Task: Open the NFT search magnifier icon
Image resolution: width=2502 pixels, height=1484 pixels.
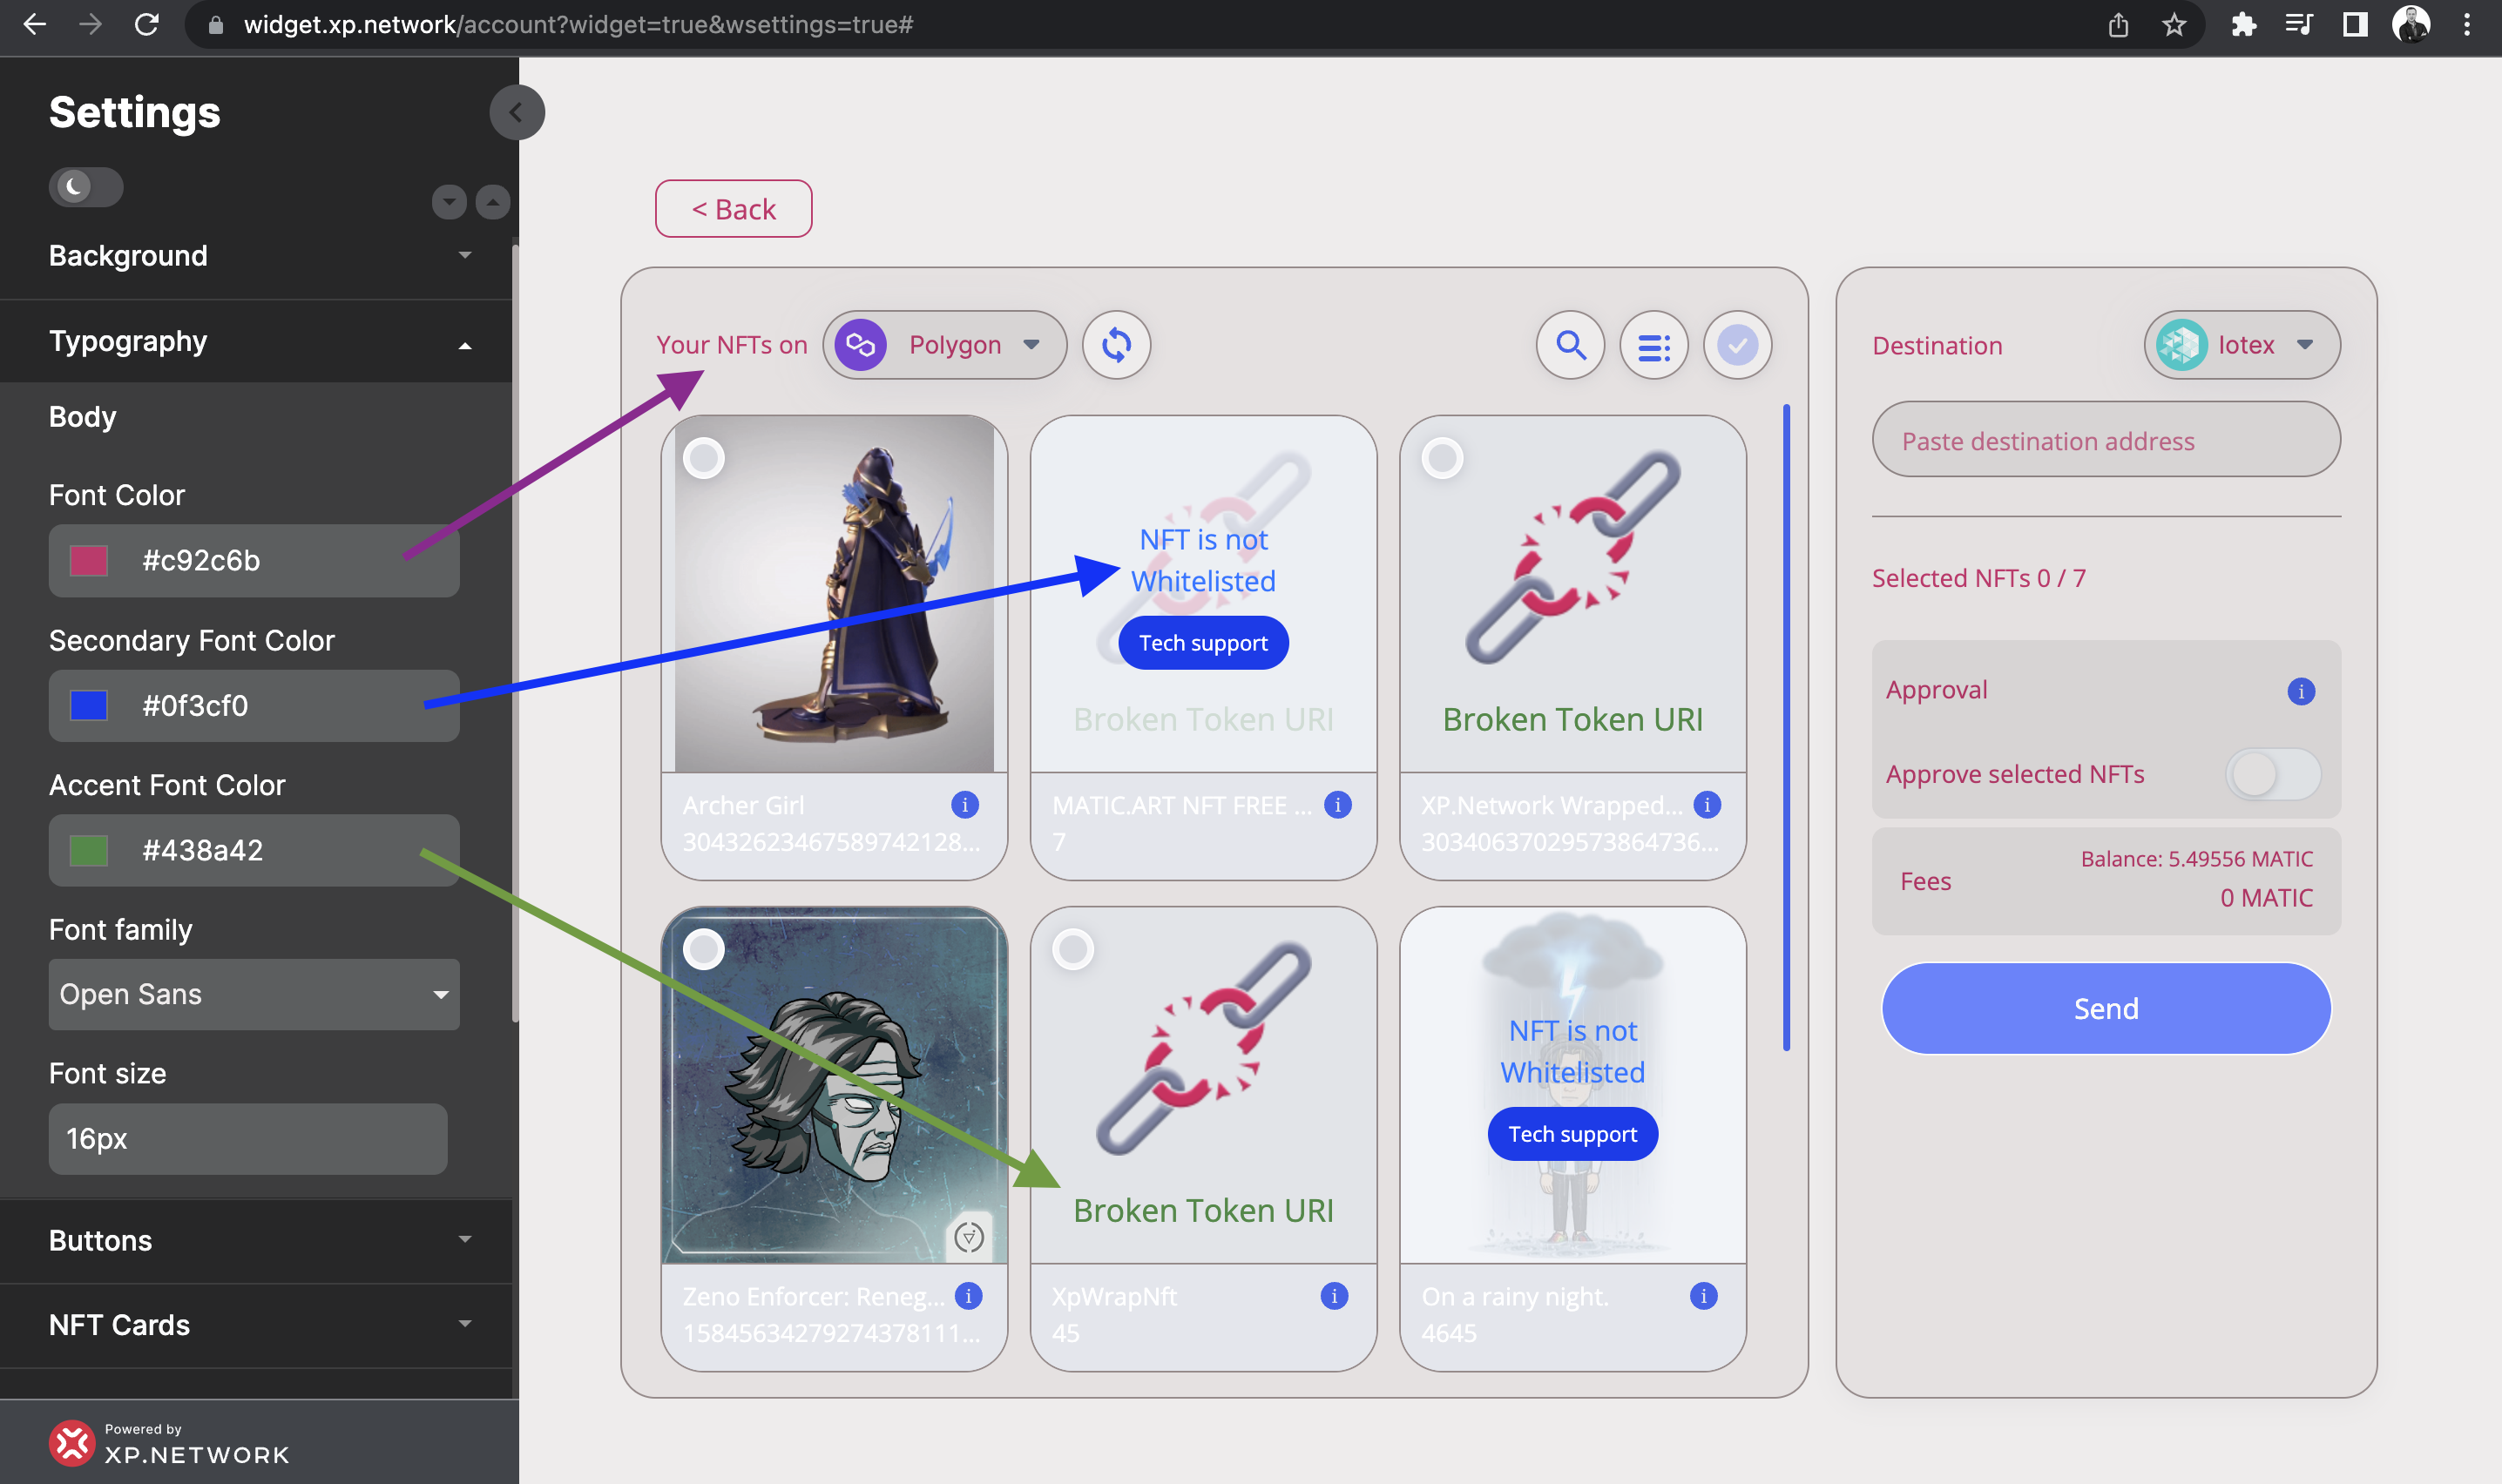Action: click(1570, 345)
